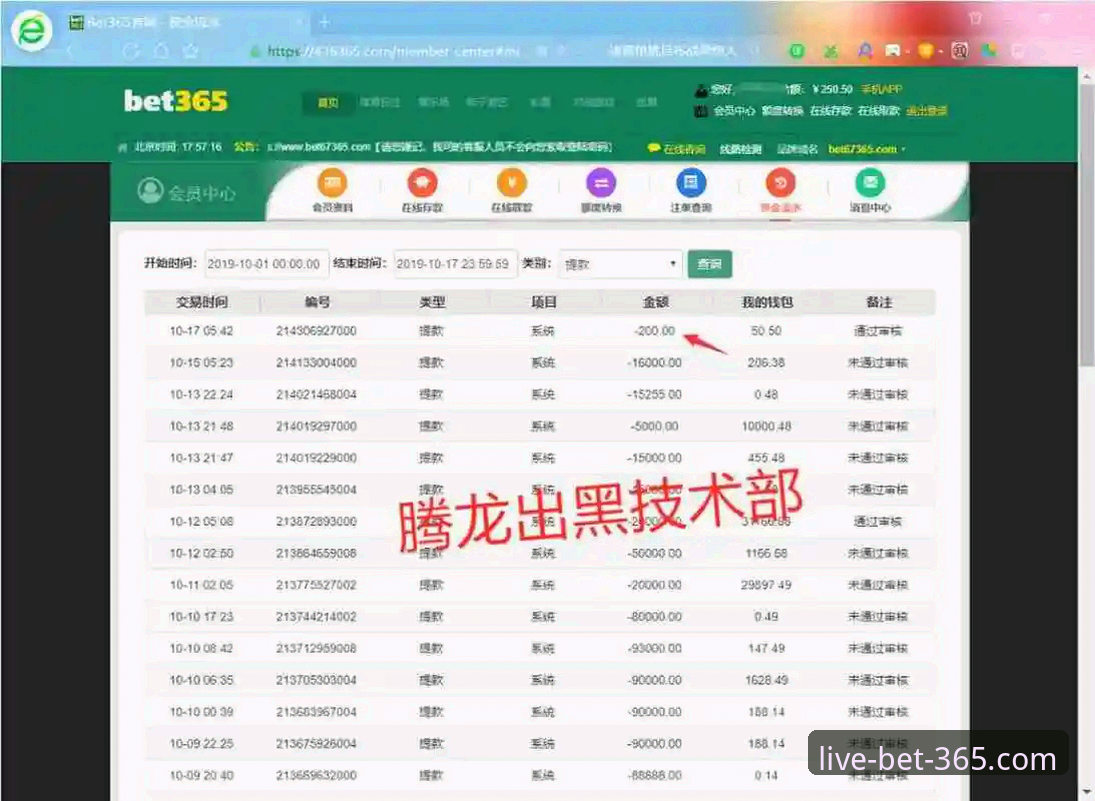This screenshot has width=1095, height=801.
Task: Open the 在线咨询 online support link
Action: [x=677, y=149]
